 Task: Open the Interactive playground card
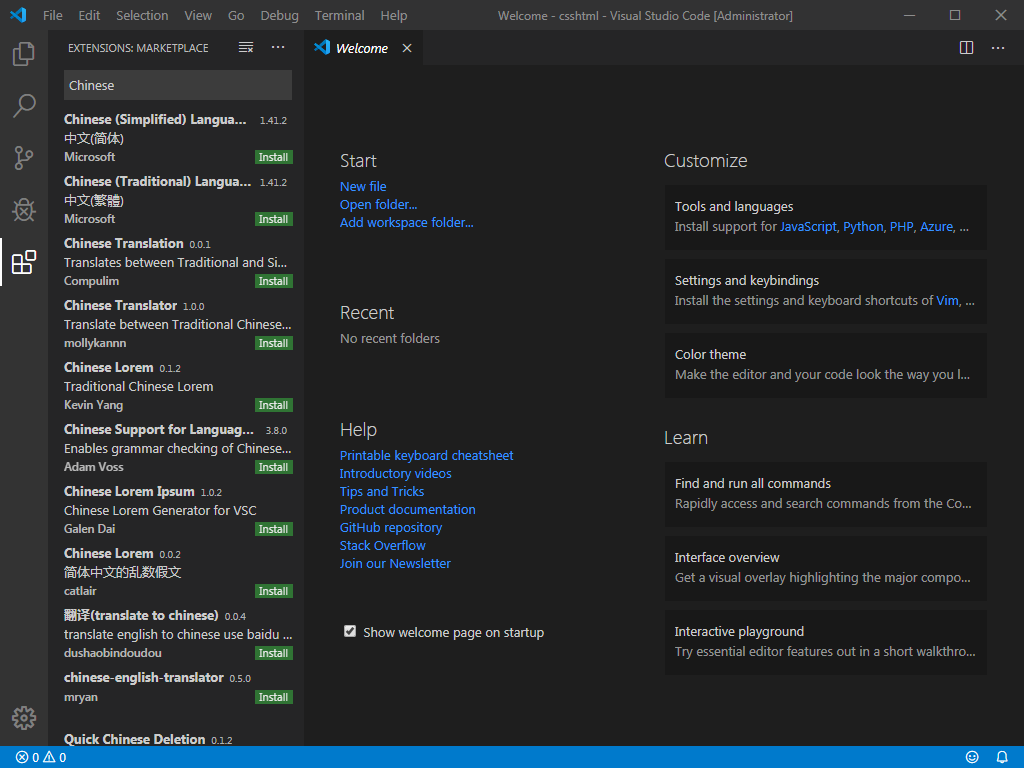tap(825, 643)
